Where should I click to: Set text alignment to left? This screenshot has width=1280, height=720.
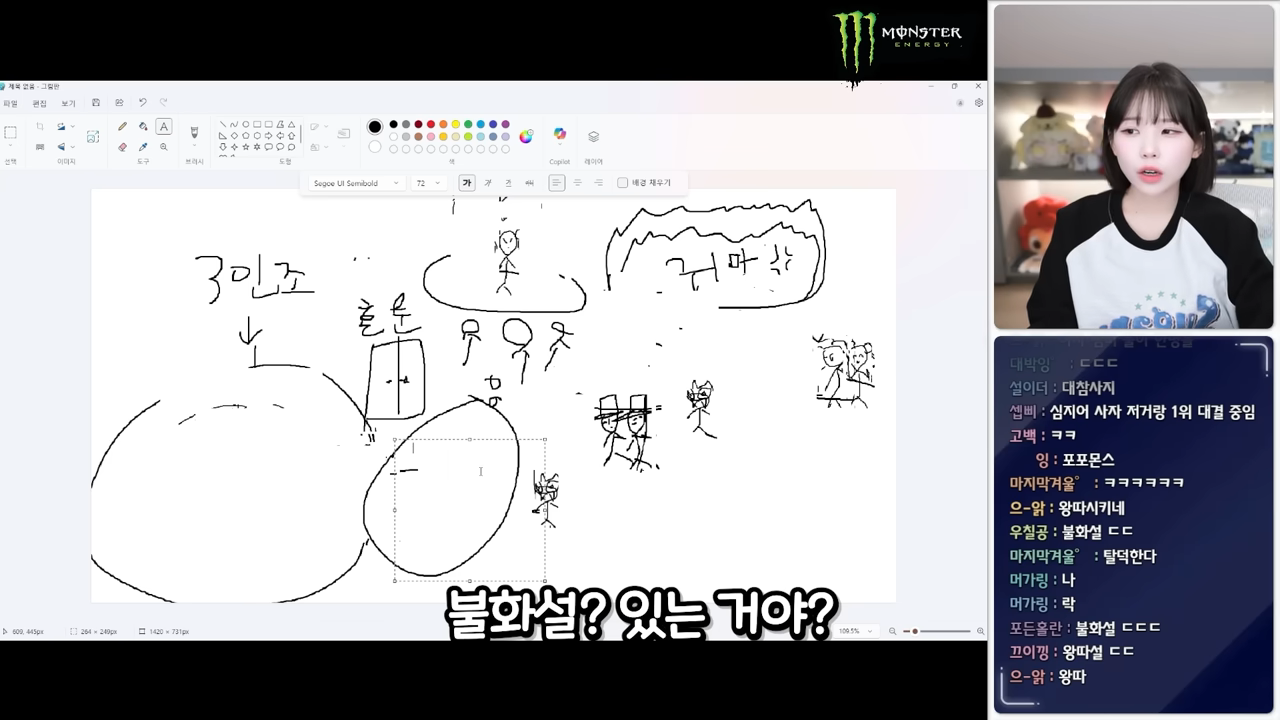click(x=557, y=183)
